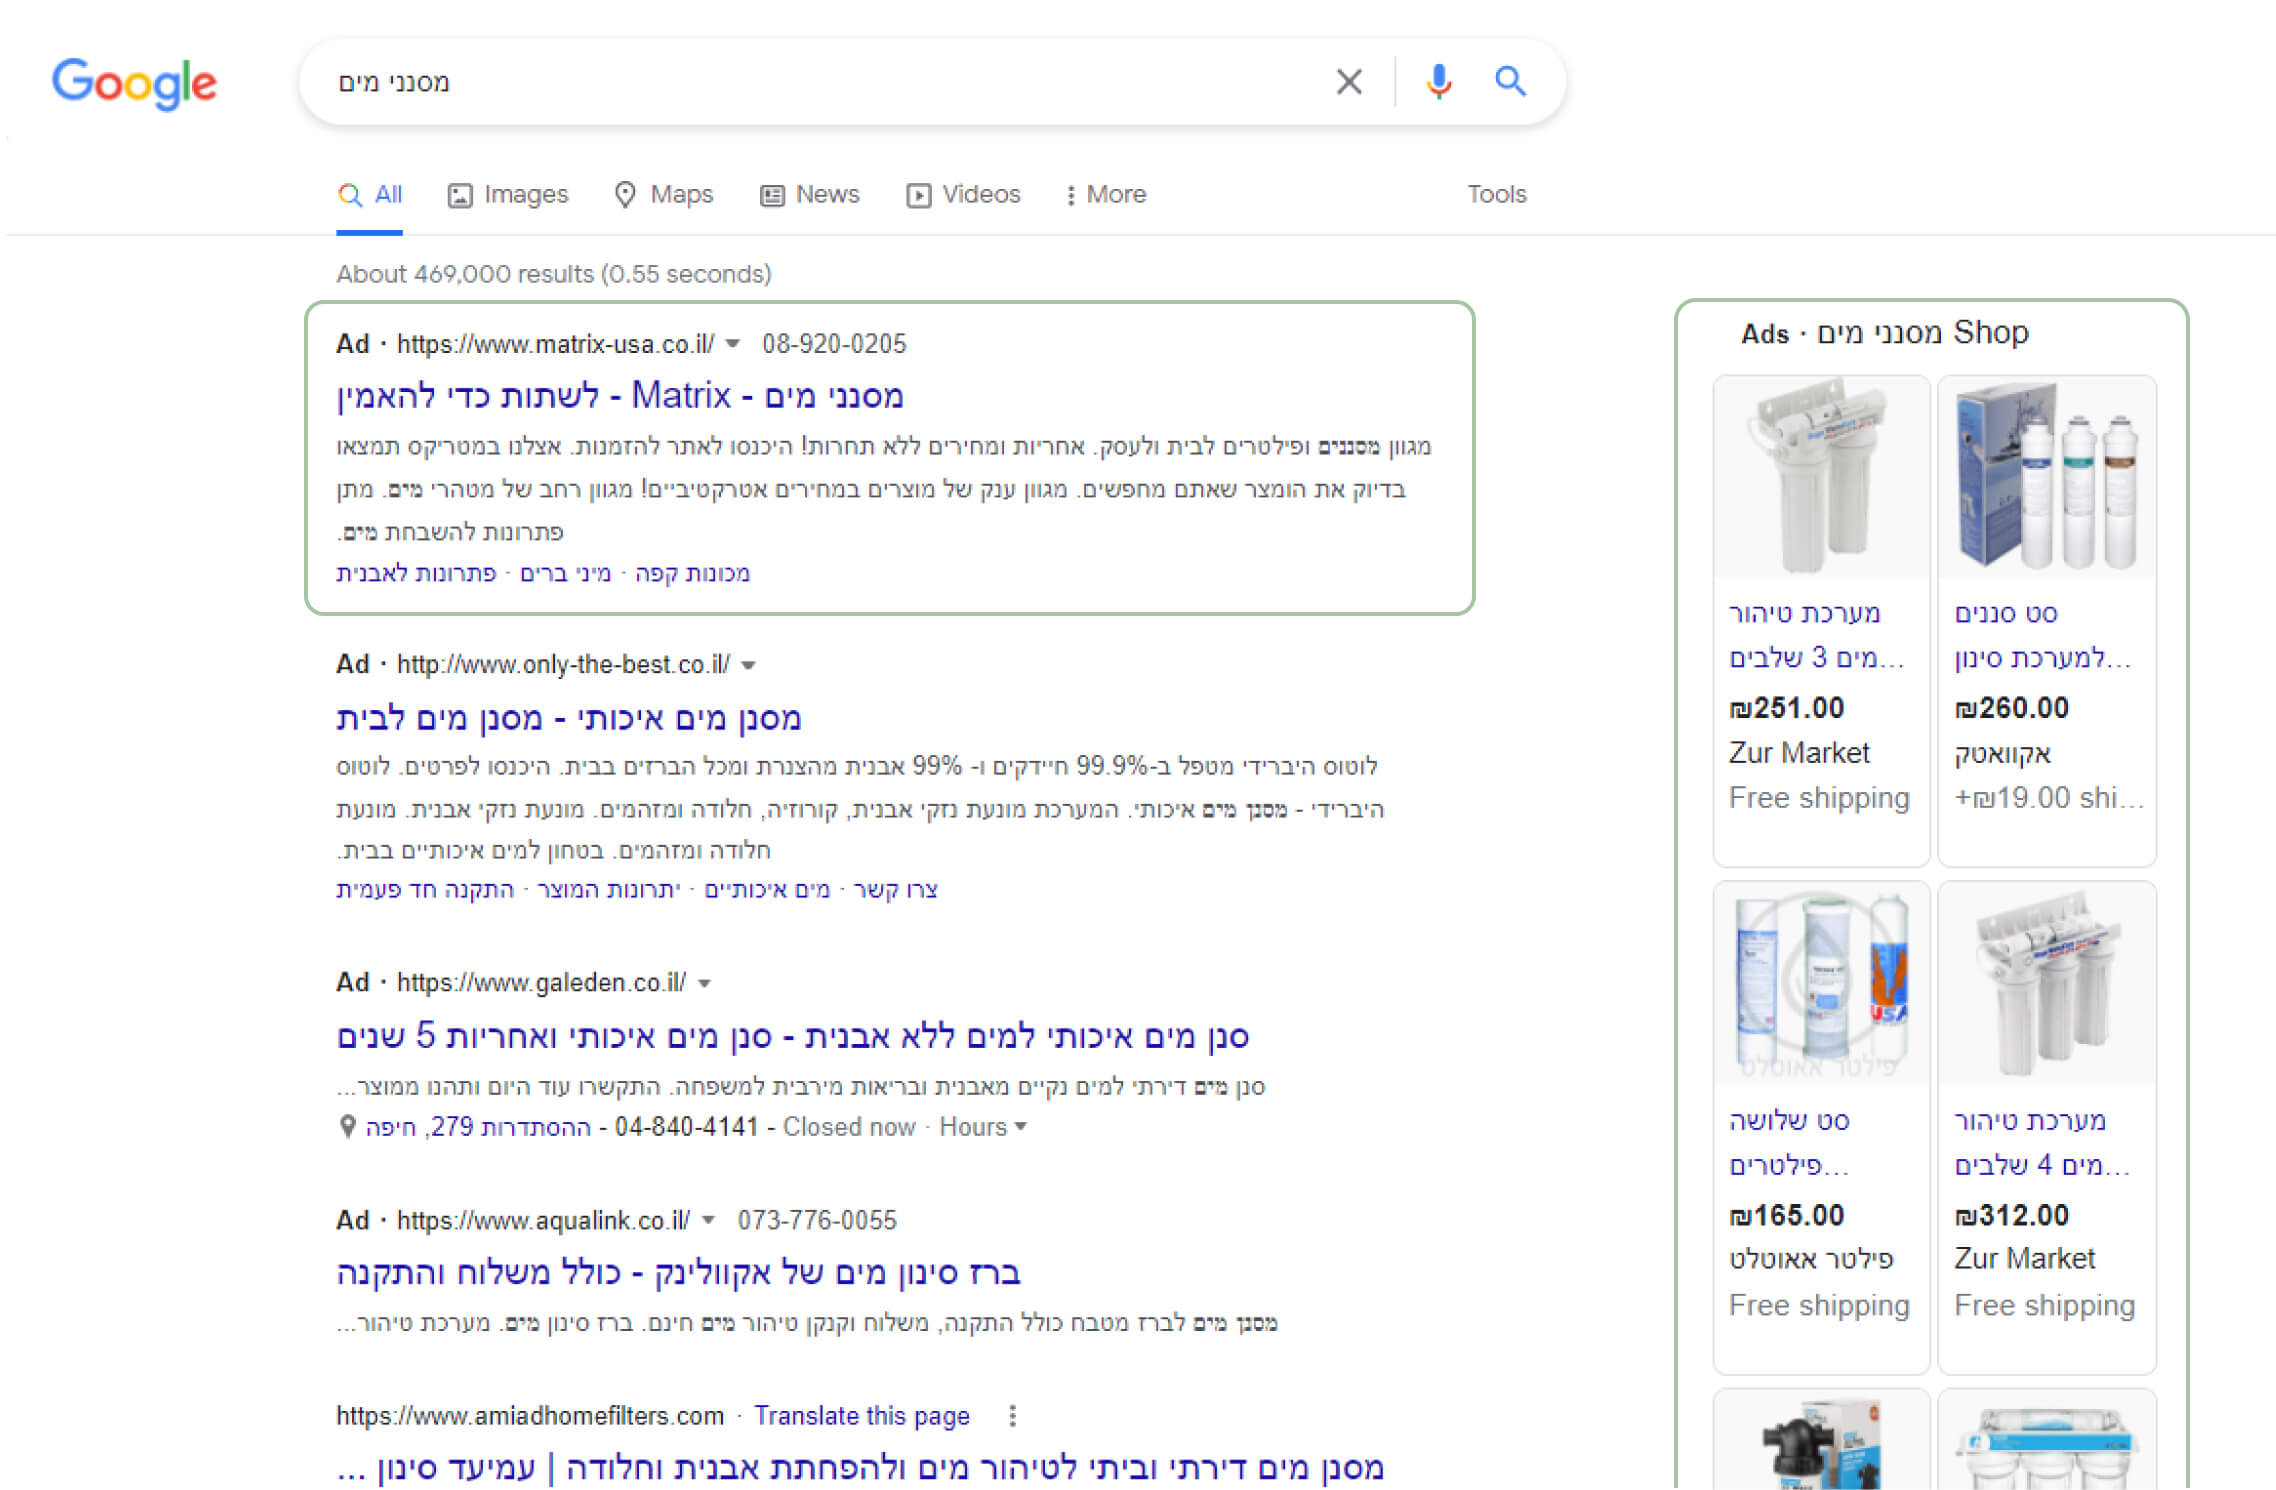Image resolution: width=2276 pixels, height=1490 pixels.
Task: Expand dropdown arrow beside matrix-usa.co.il URL
Action: (x=733, y=344)
